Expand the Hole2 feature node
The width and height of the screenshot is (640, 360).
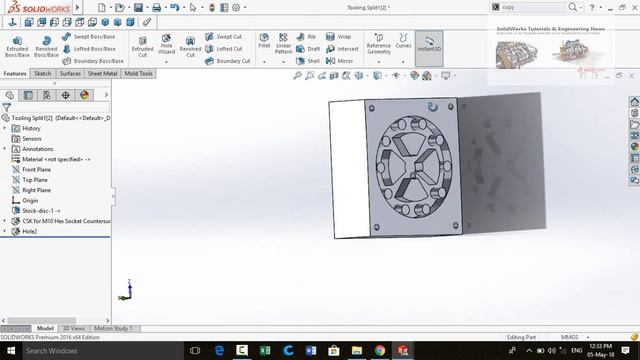tap(4, 231)
